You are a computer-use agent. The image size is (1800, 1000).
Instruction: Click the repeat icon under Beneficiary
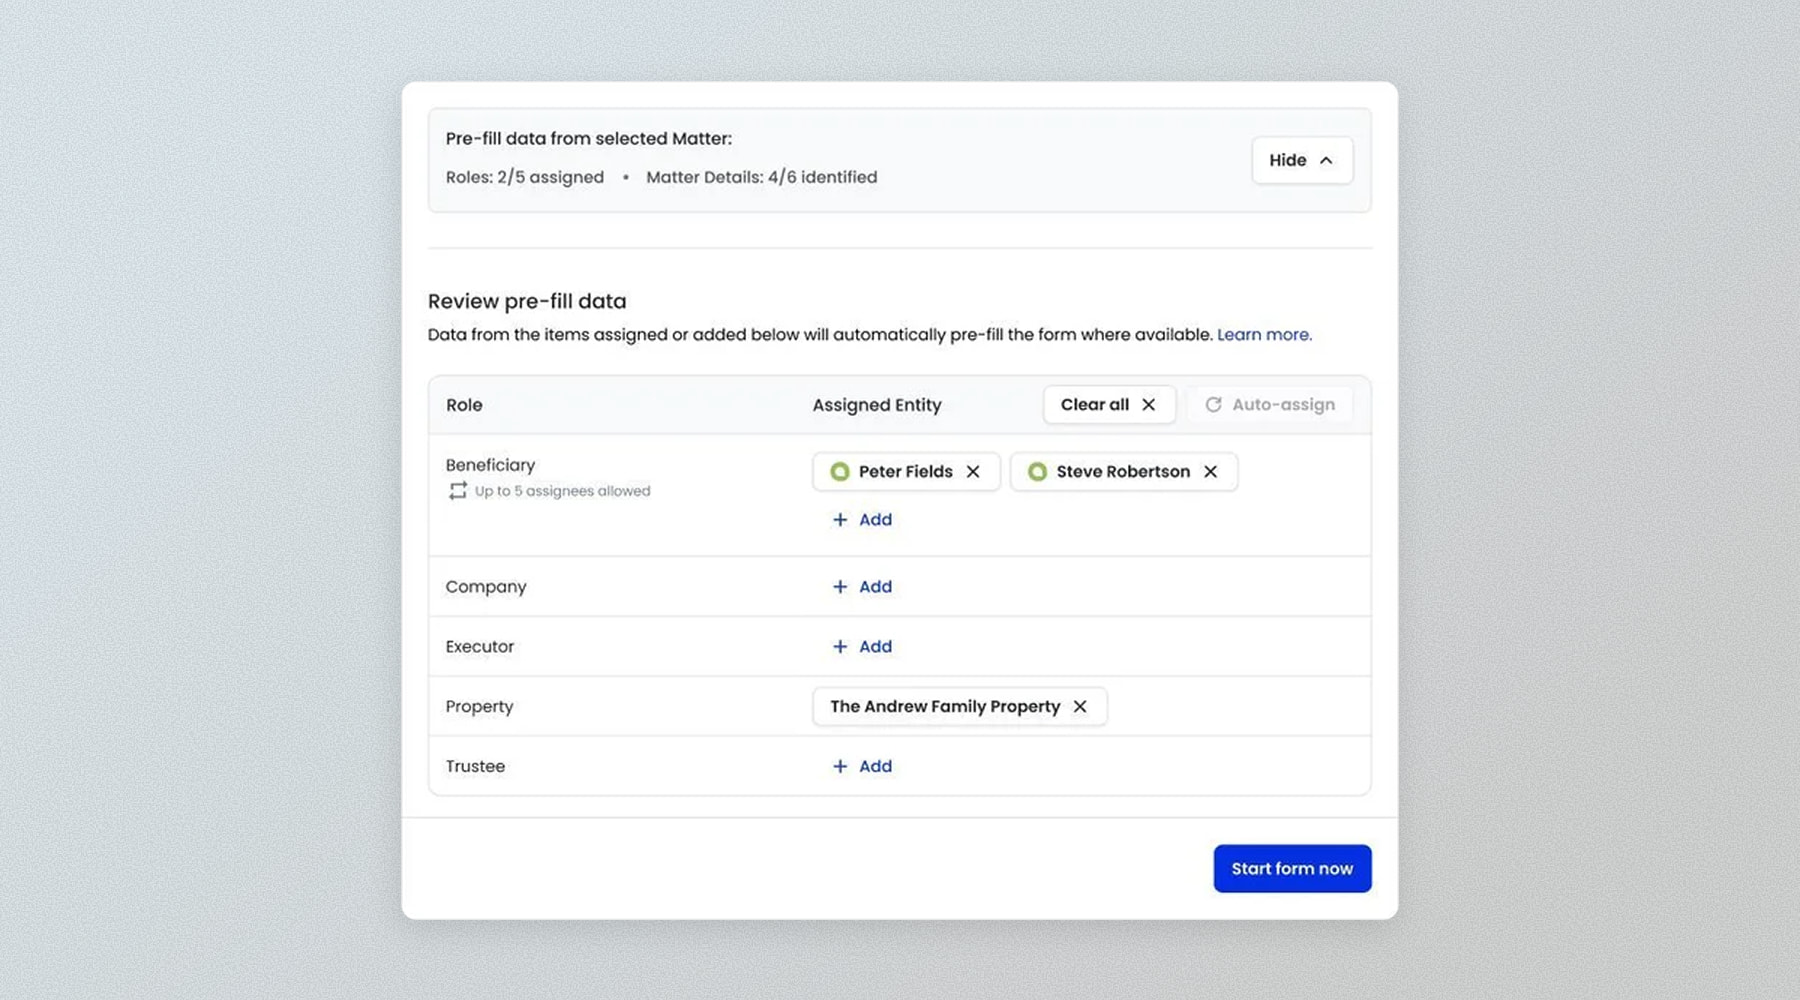457,491
